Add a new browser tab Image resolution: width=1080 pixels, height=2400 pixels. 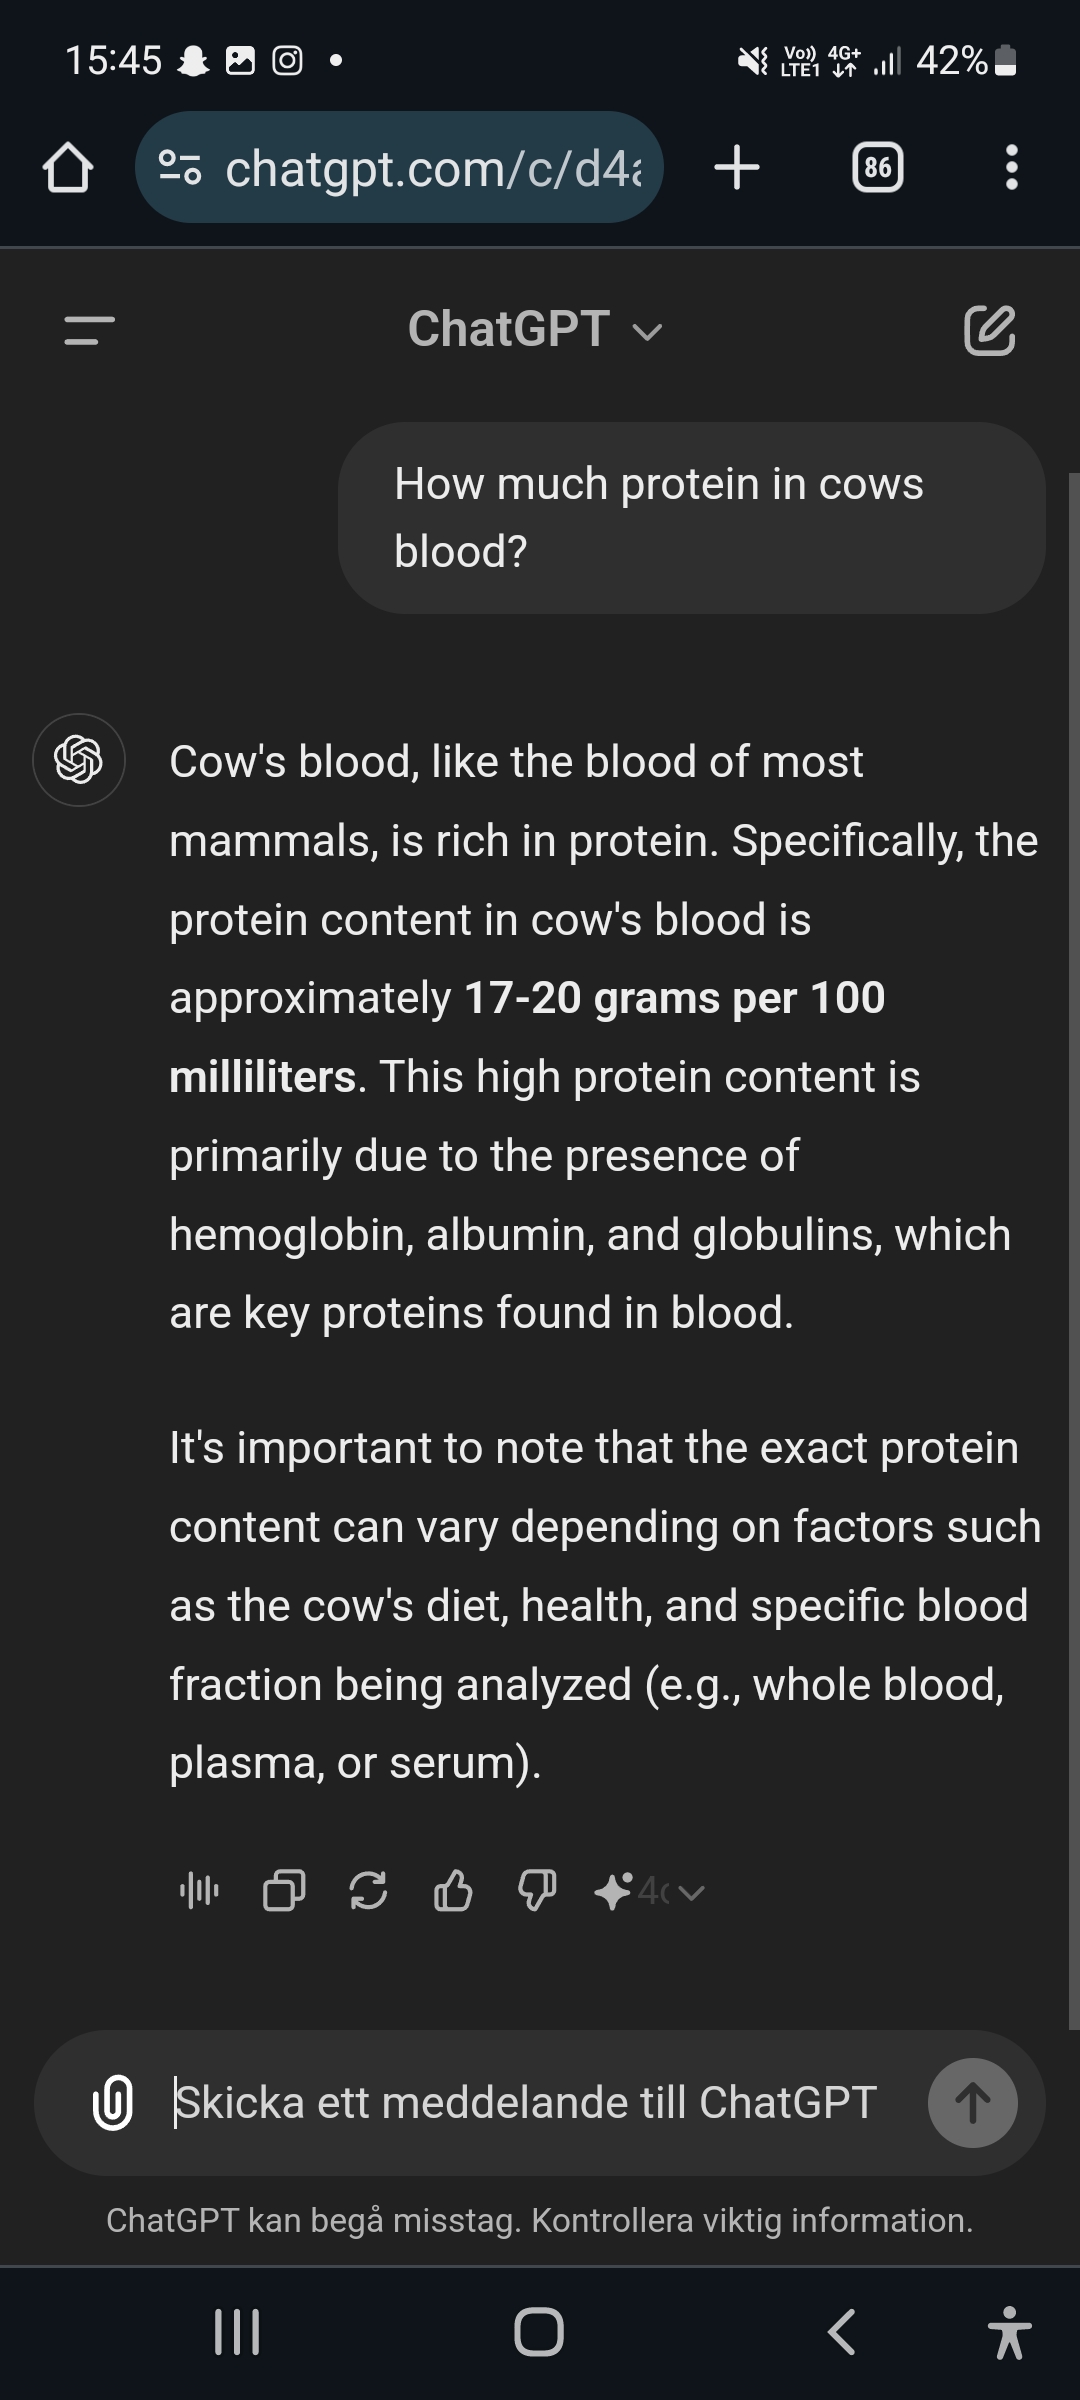(x=737, y=167)
